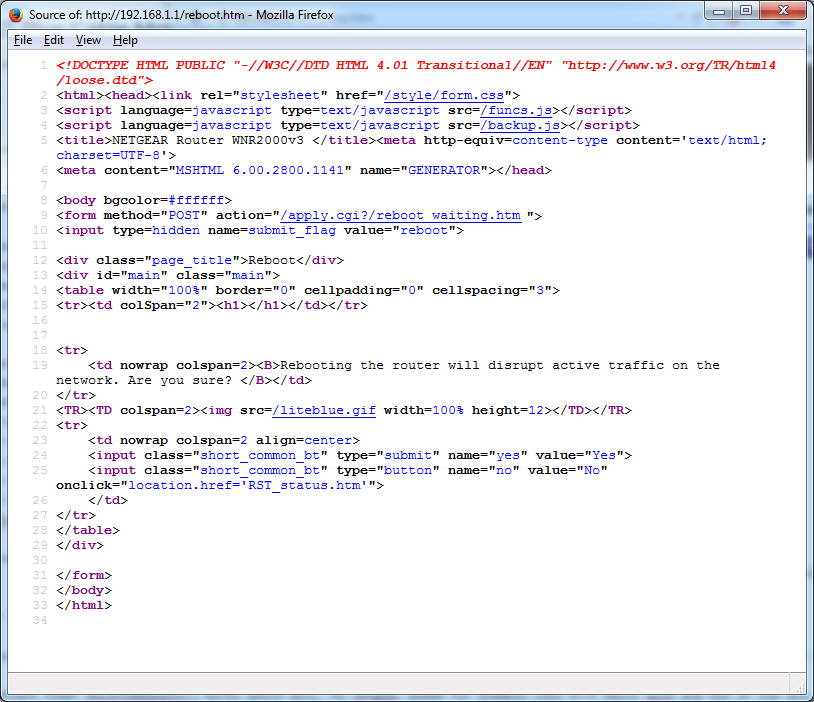
Task: Open the Help menu
Action: tap(125, 40)
